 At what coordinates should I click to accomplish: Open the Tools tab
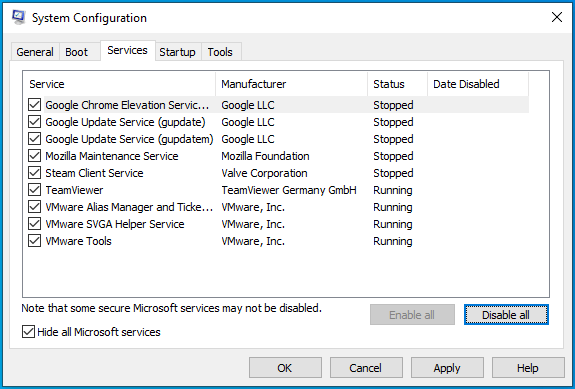click(220, 52)
